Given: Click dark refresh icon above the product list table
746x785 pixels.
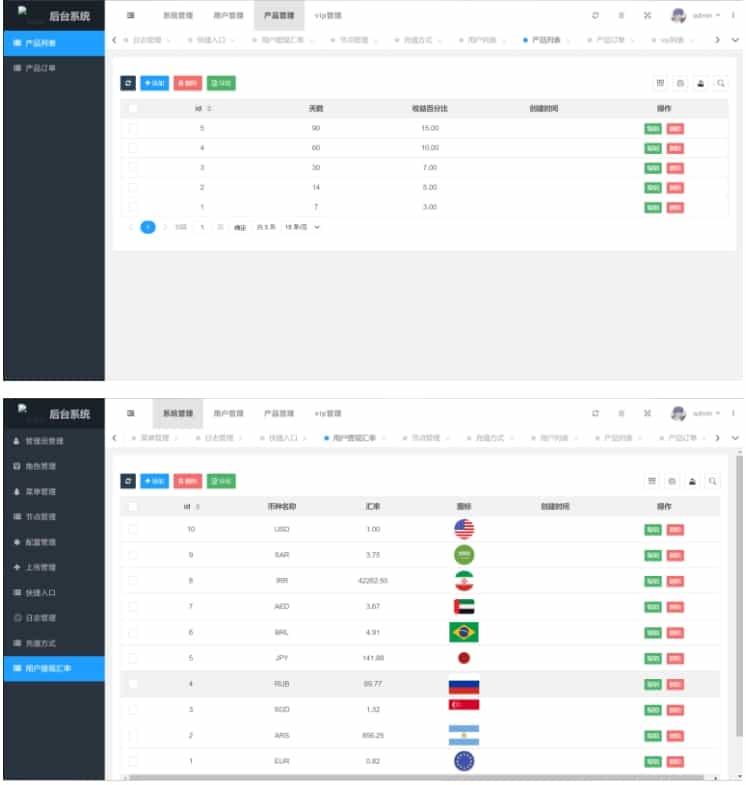Looking at the screenshot, I should [x=128, y=84].
